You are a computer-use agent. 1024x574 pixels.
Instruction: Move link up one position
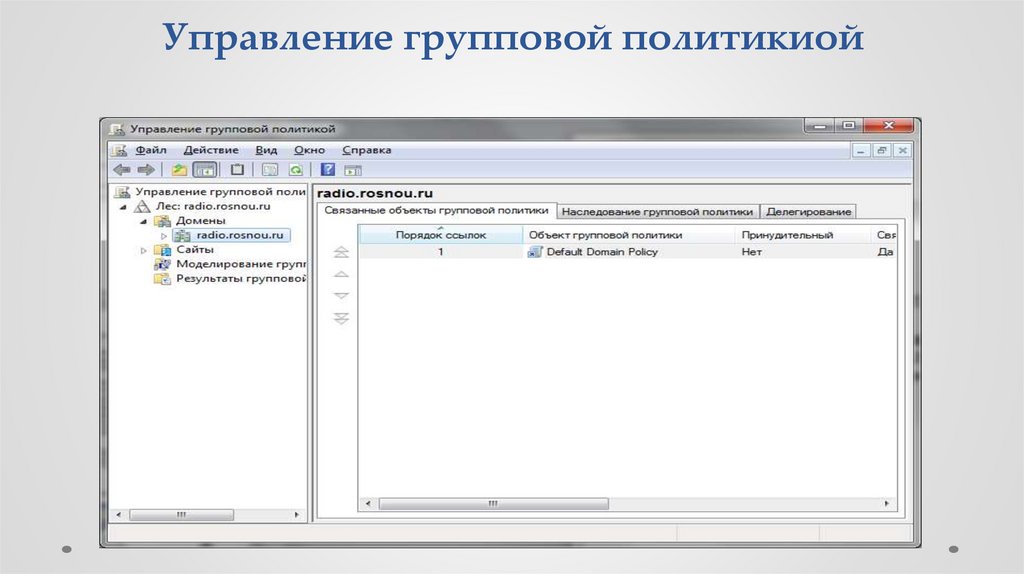(341, 274)
